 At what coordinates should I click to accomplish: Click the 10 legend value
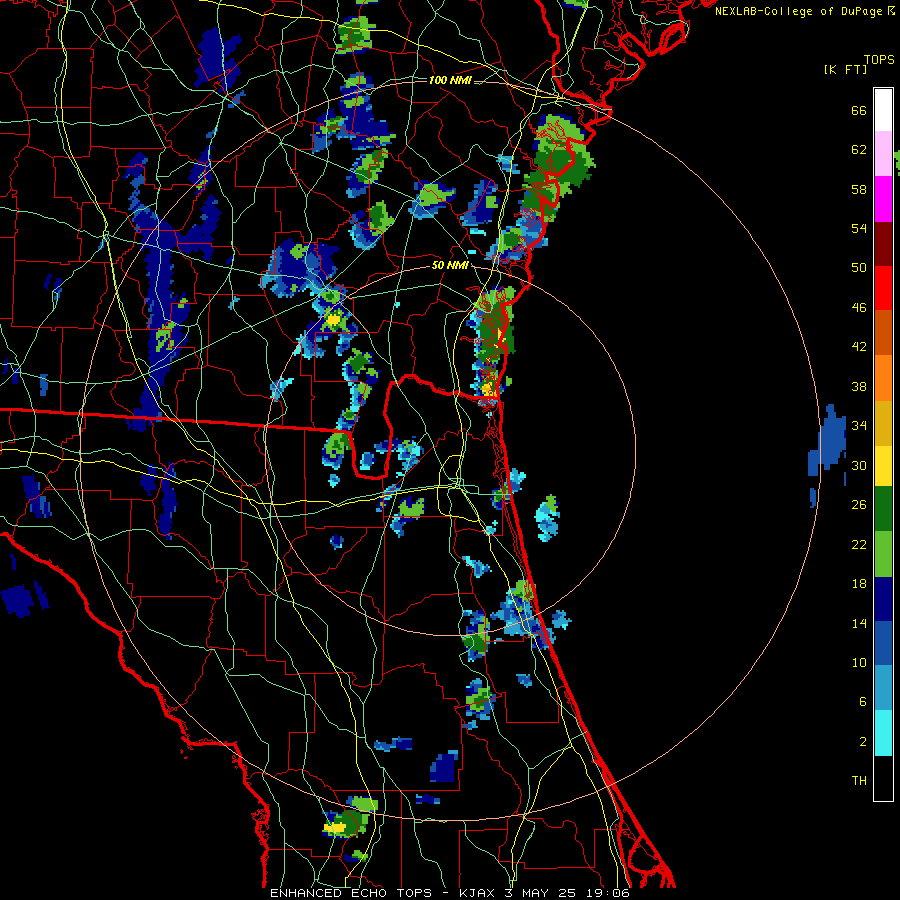pos(859,662)
